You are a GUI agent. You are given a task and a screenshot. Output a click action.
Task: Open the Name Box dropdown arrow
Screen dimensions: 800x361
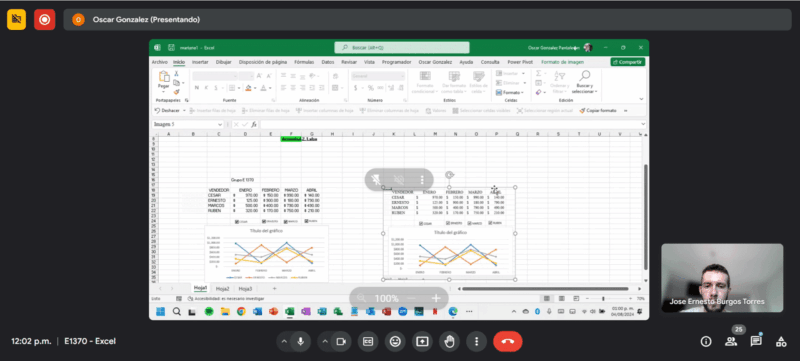[220, 124]
